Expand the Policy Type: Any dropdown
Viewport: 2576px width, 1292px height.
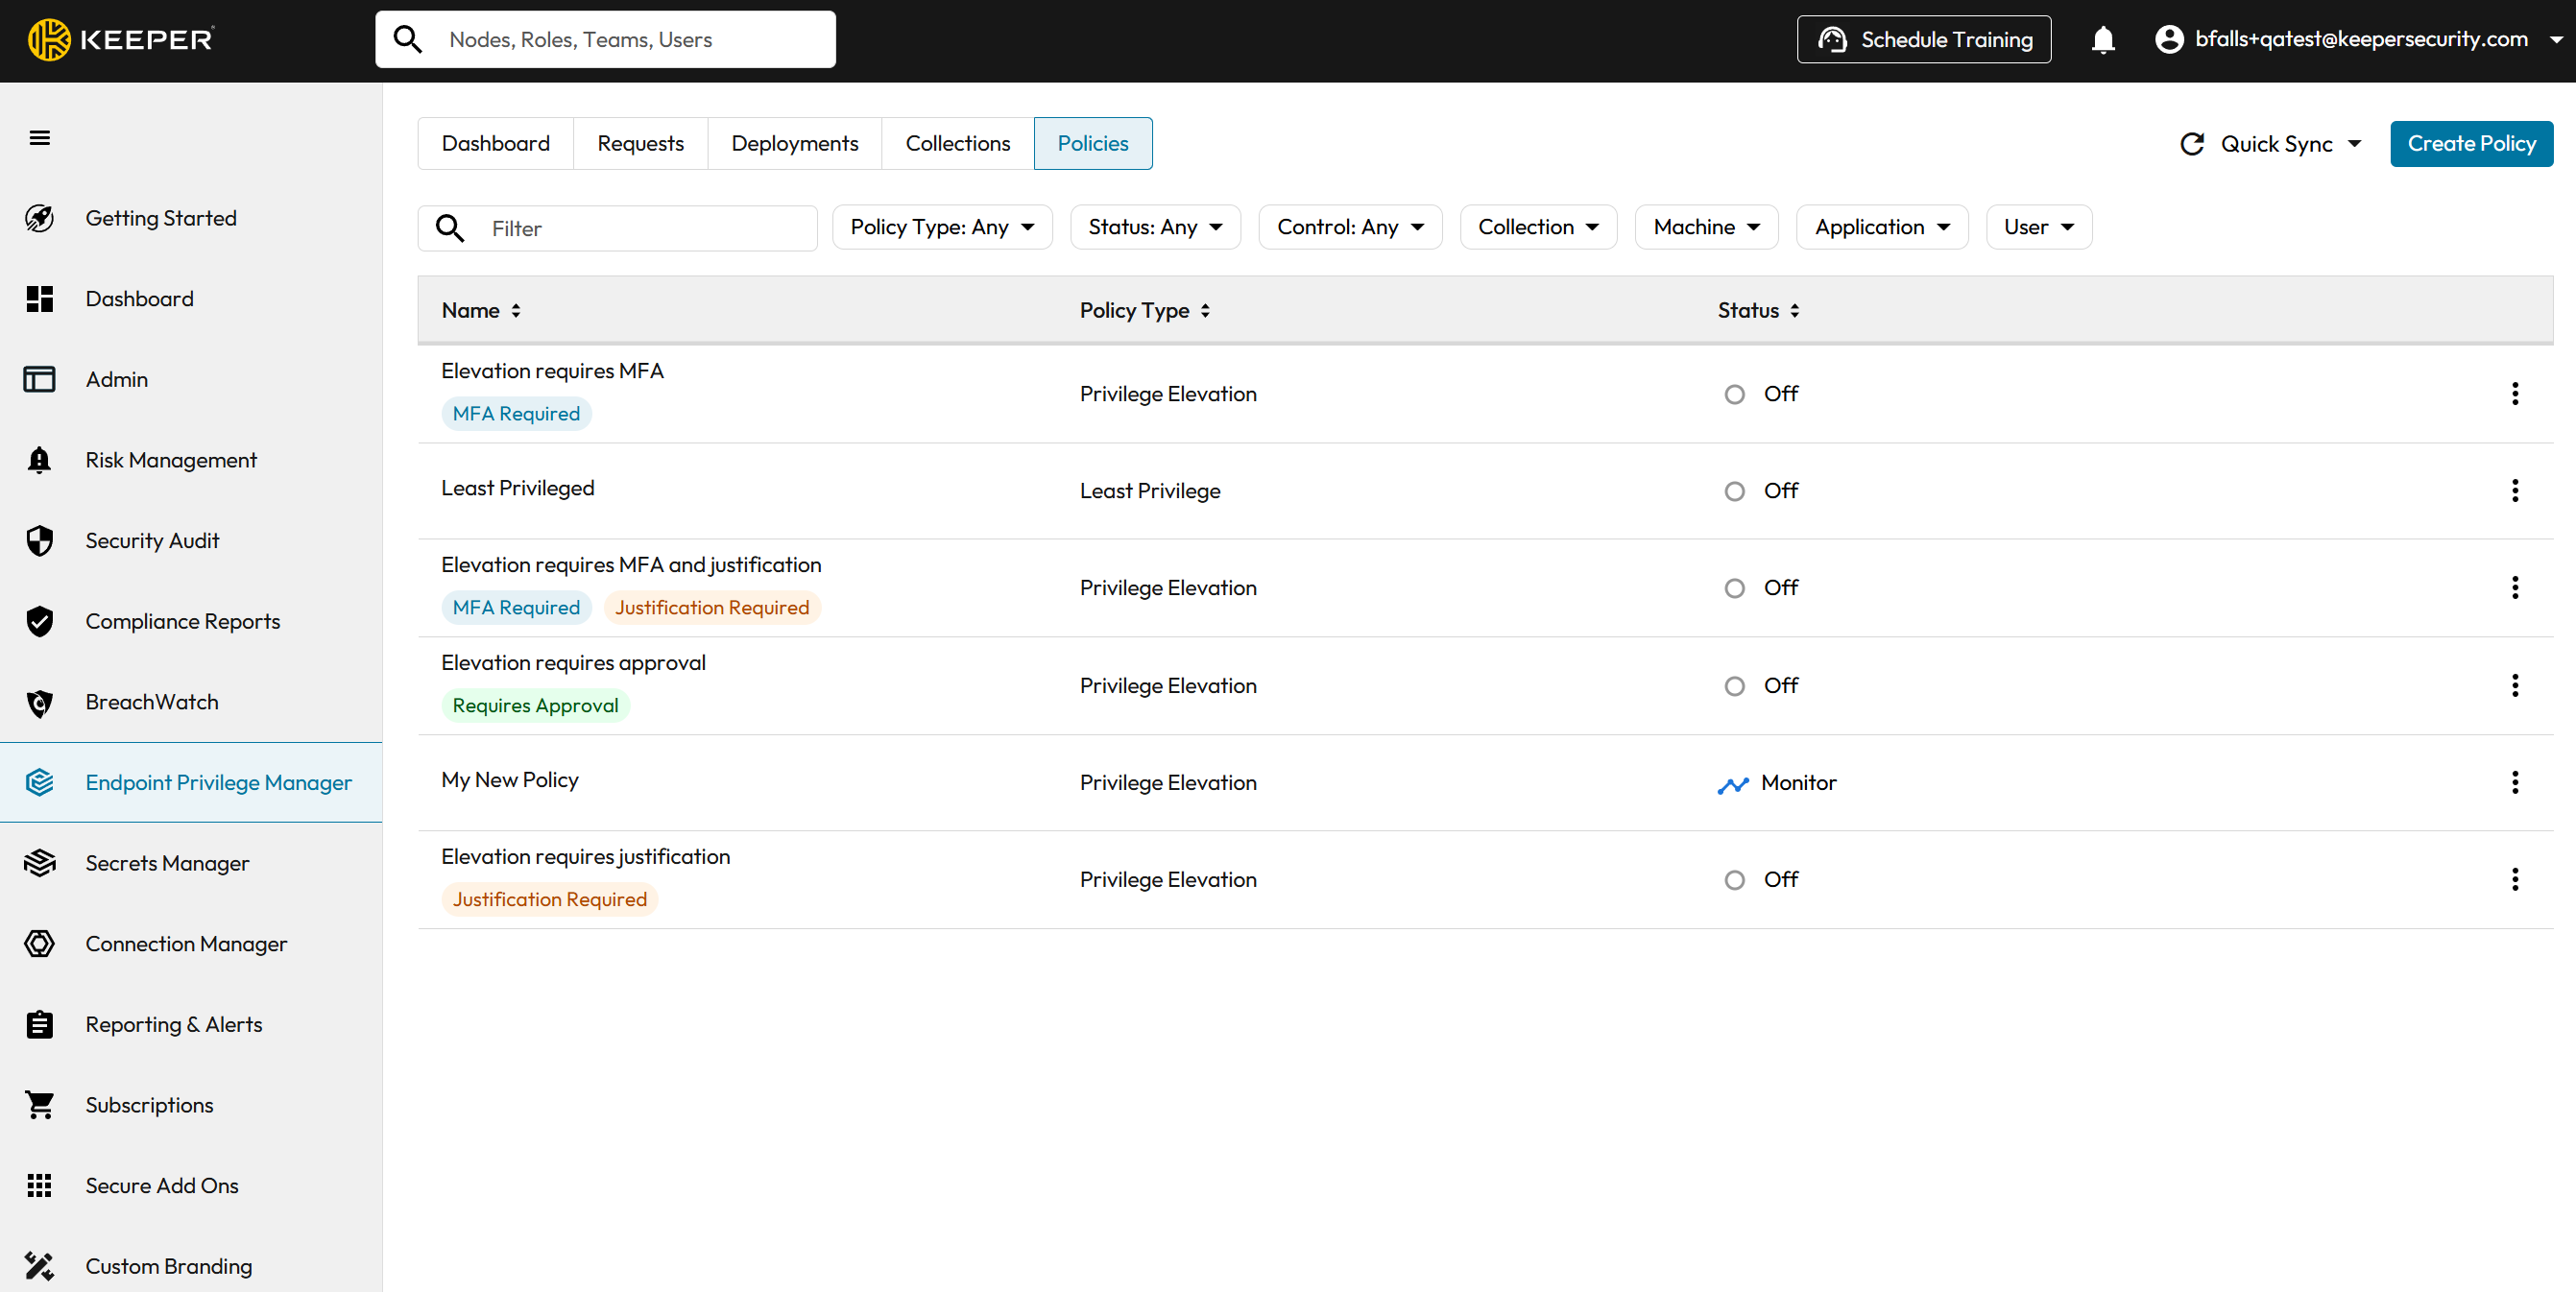[941, 227]
